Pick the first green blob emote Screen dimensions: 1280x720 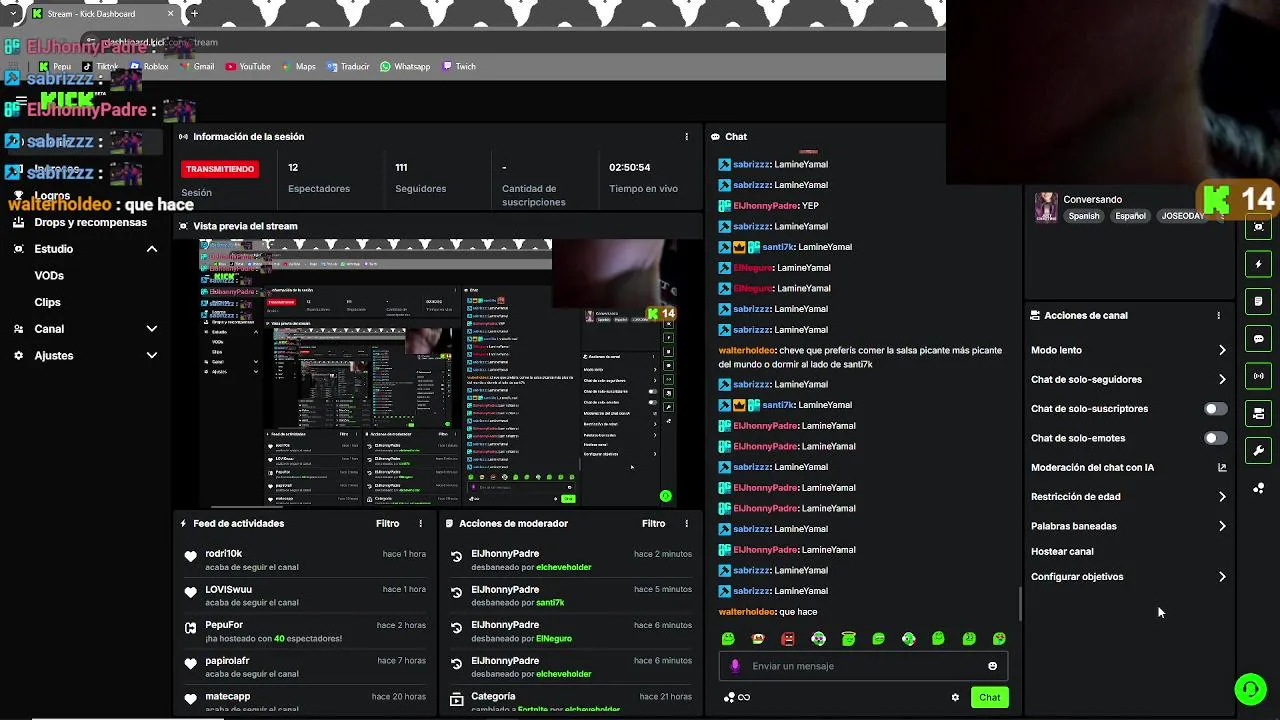tap(728, 639)
